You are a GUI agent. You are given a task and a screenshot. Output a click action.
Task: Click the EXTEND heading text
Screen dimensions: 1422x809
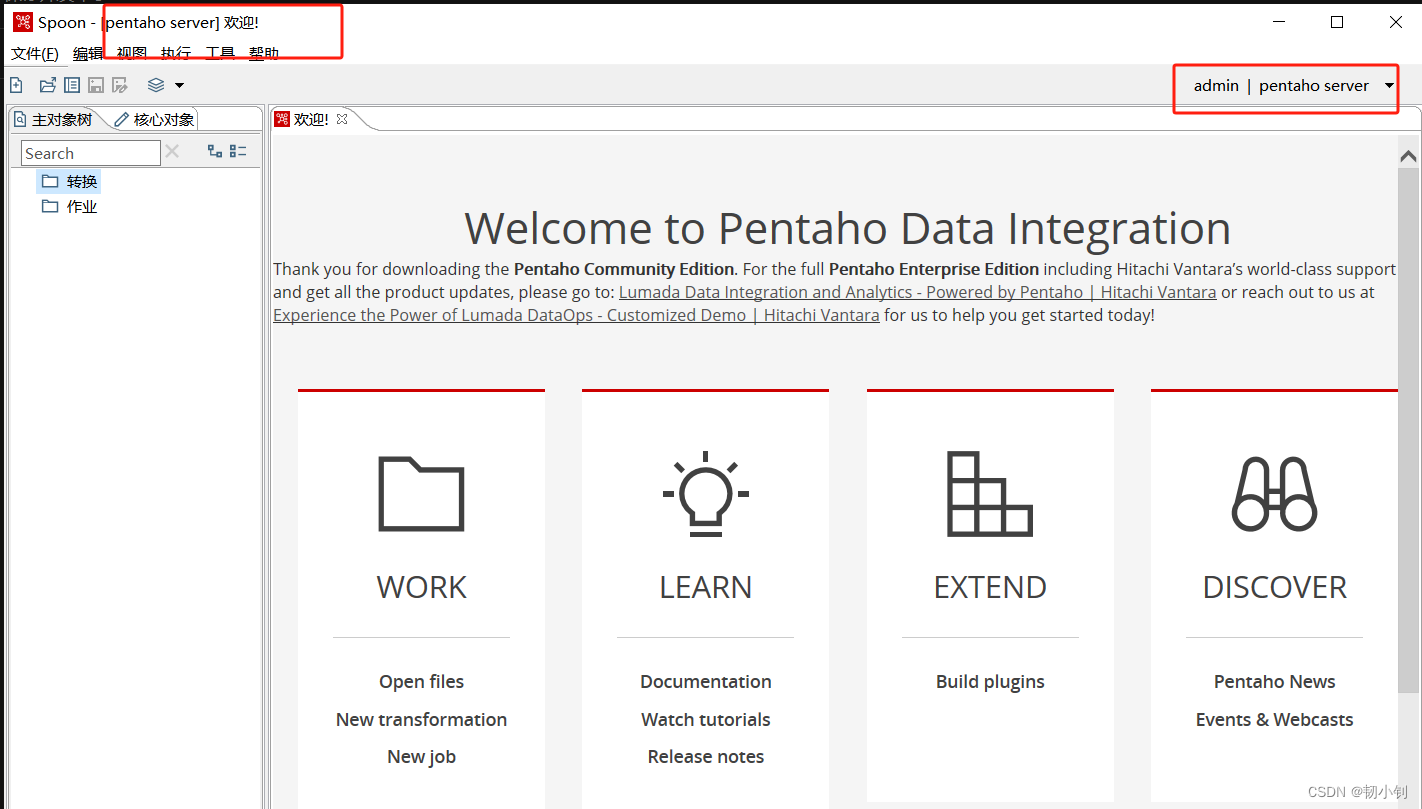(990, 587)
